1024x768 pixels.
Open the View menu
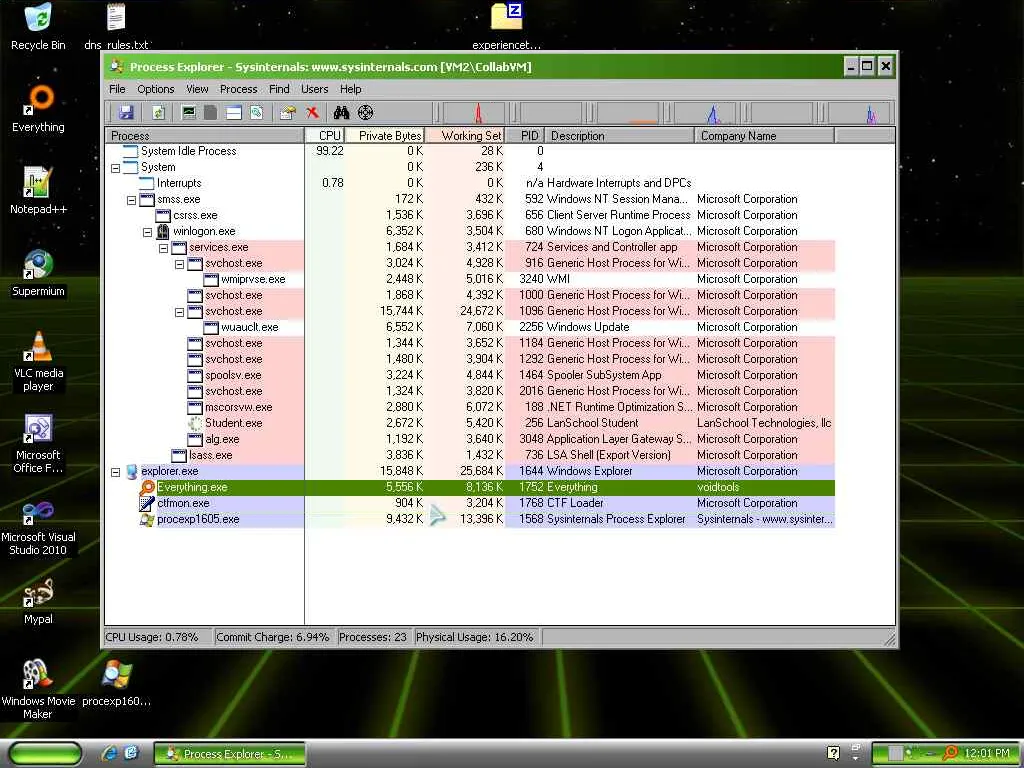click(197, 89)
